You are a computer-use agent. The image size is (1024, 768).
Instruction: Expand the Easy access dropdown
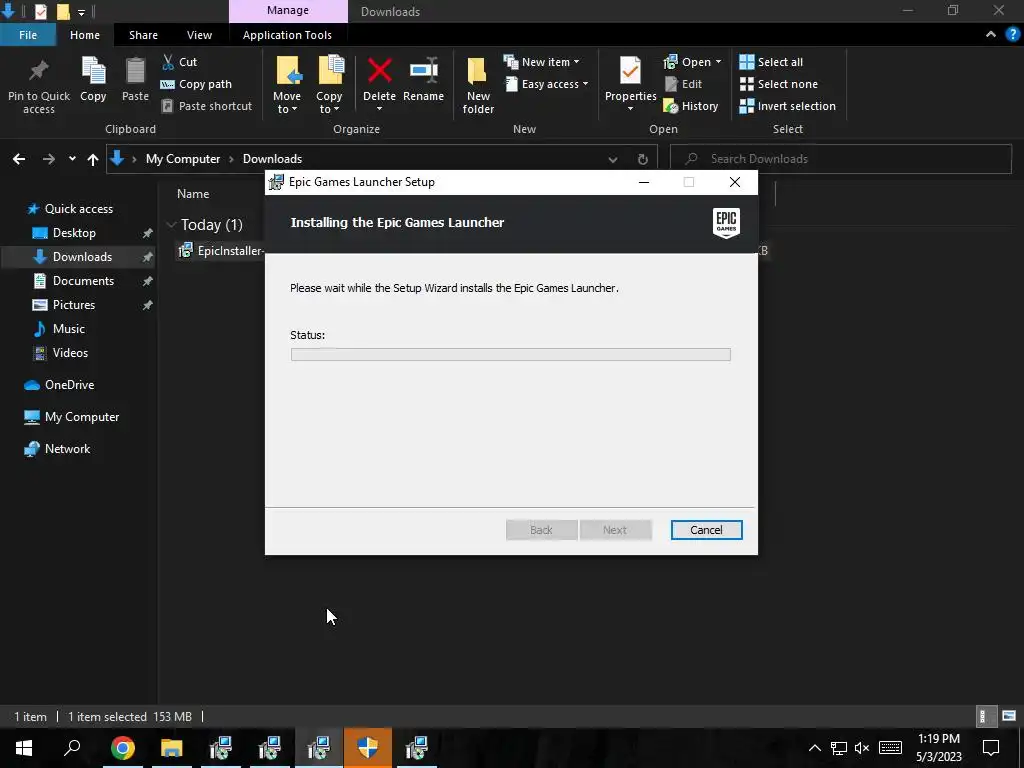pyautogui.click(x=547, y=84)
